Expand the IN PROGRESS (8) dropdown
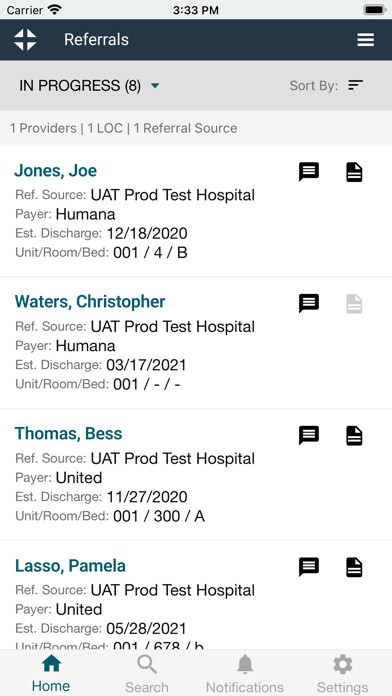392x696 pixels. [x=89, y=86]
